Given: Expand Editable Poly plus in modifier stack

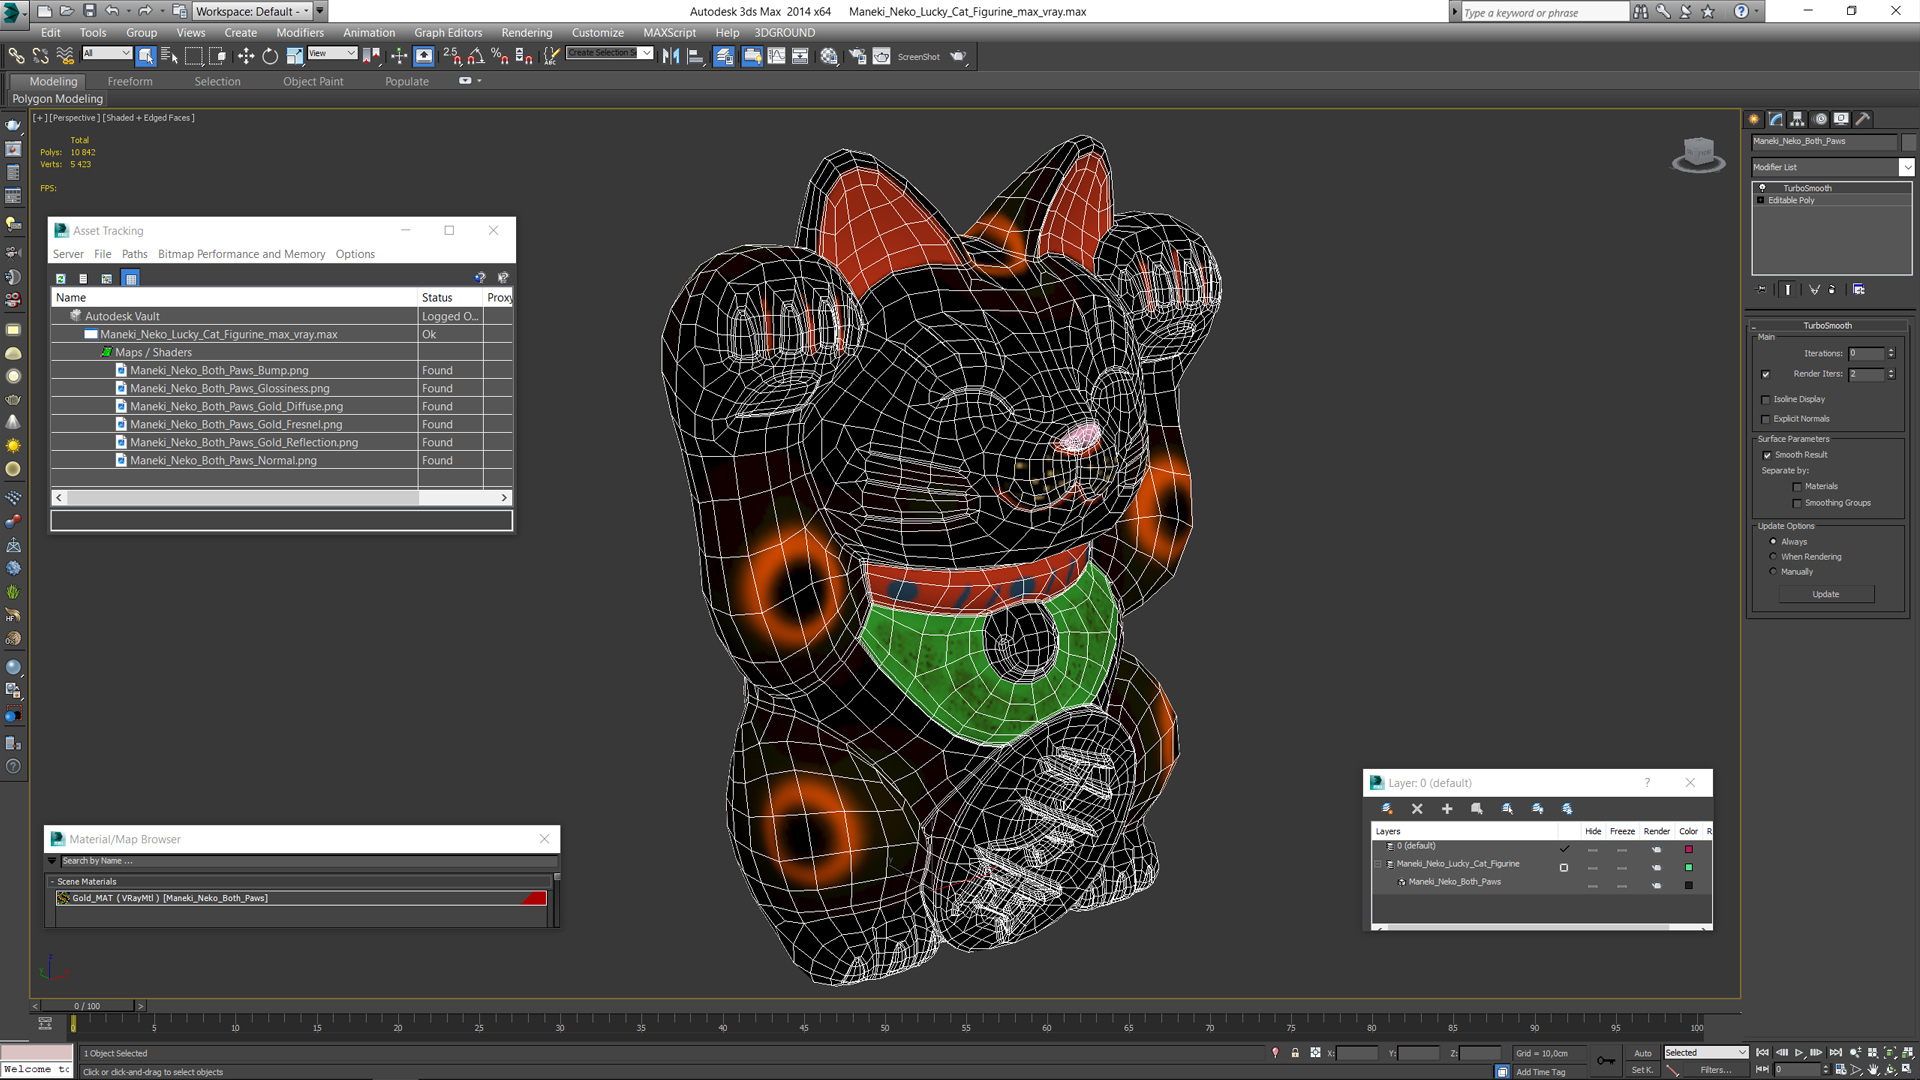Looking at the screenshot, I should pyautogui.click(x=1761, y=200).
